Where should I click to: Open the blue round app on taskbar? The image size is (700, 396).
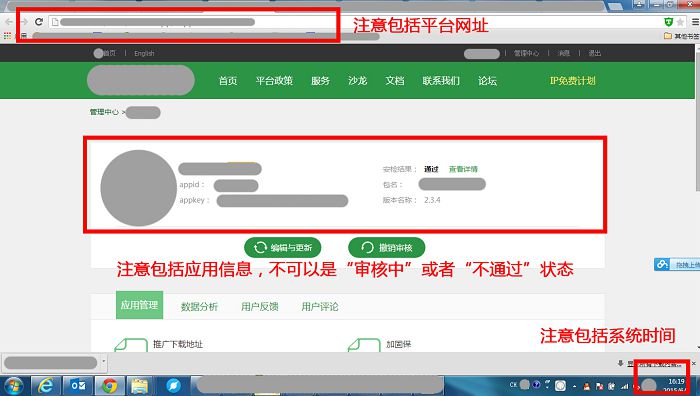[x=173, y=386]
